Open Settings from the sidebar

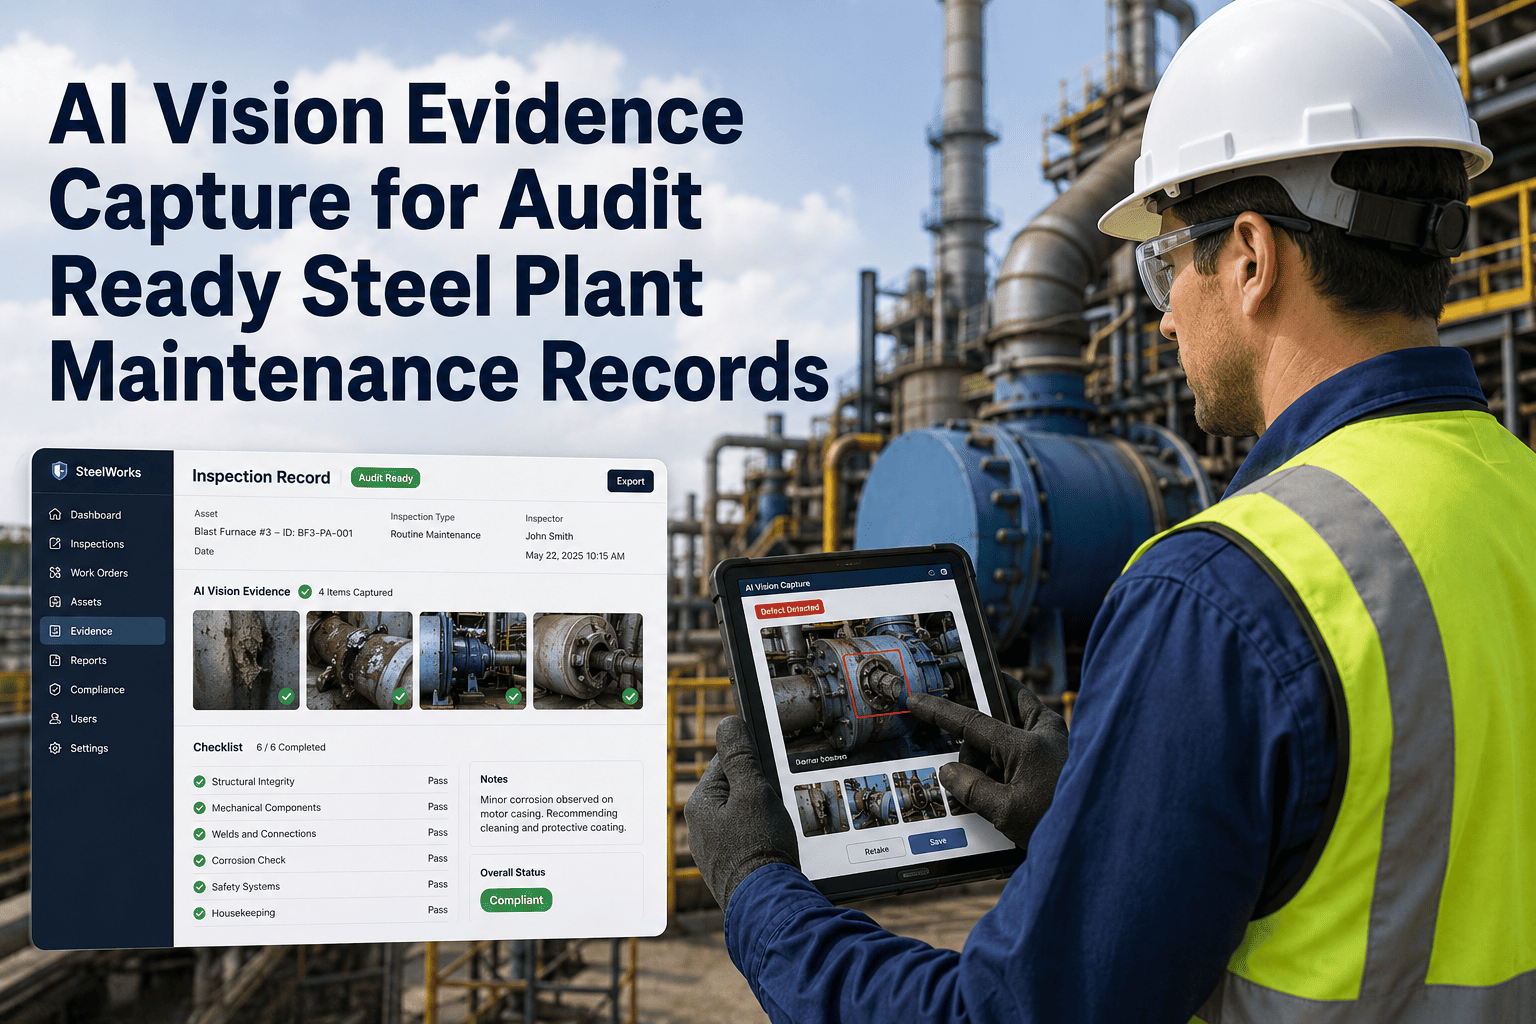tap(103, 748)
